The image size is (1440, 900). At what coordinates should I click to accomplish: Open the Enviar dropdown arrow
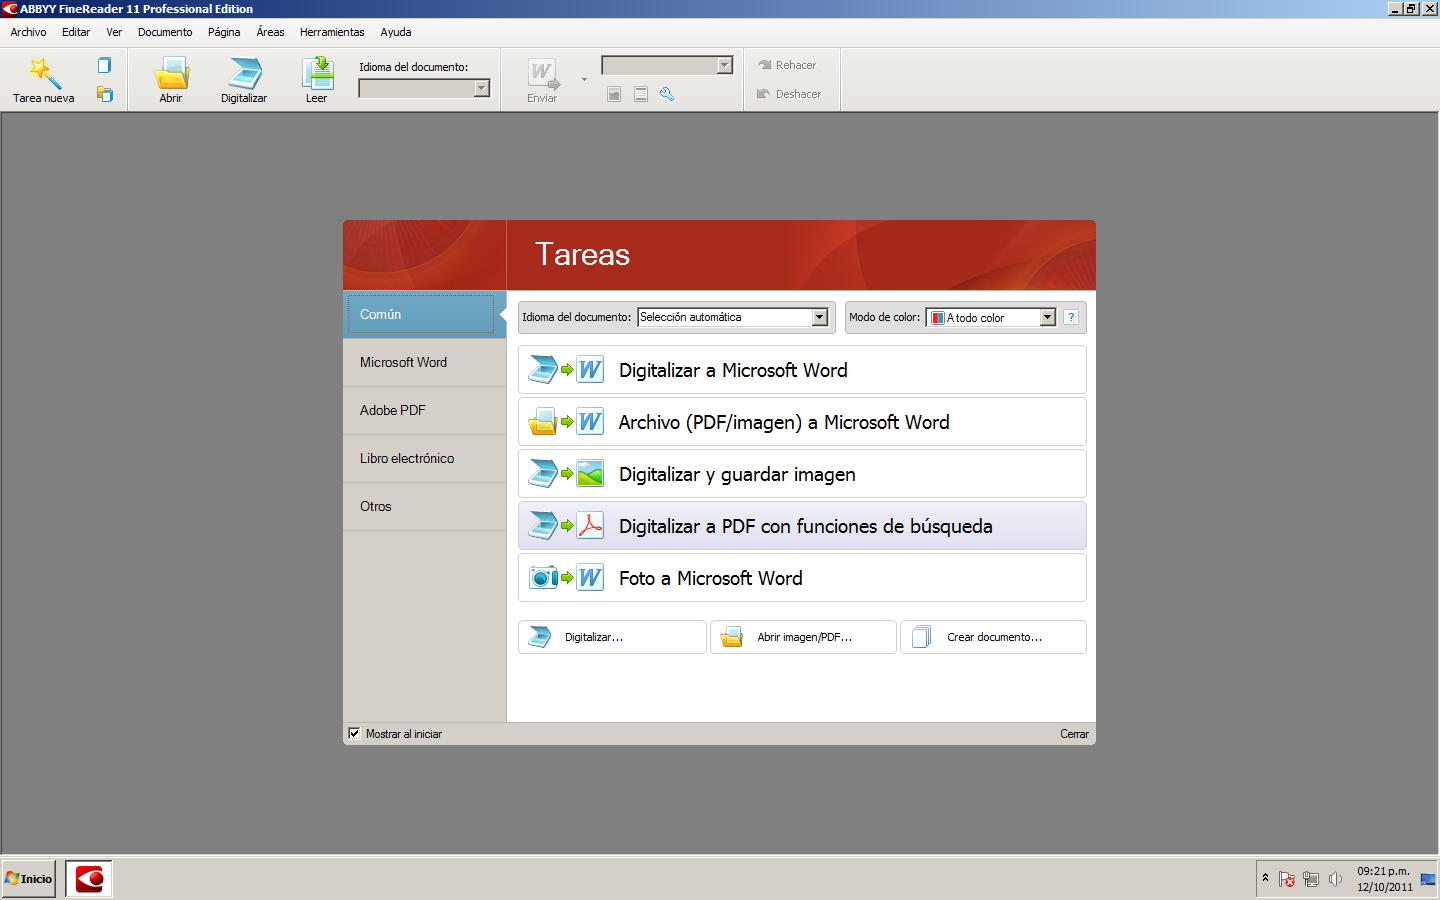click(x=584, y=80)
